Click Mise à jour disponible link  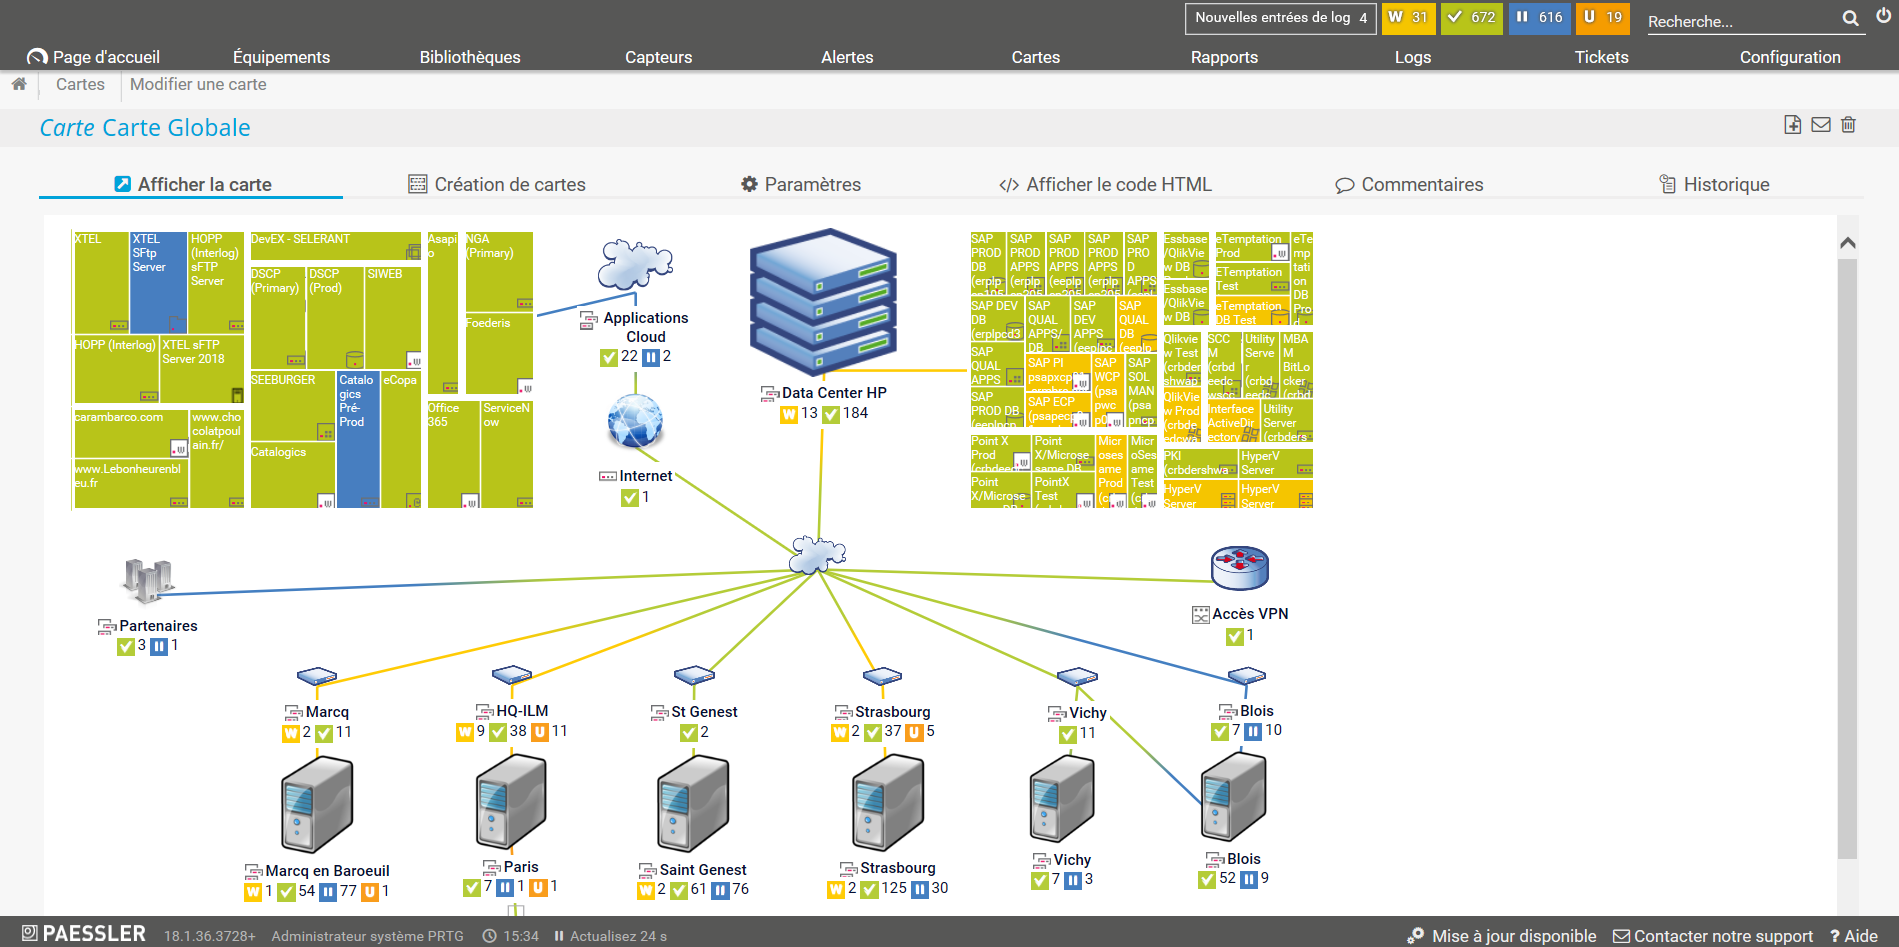click(x=1501, y=936)
